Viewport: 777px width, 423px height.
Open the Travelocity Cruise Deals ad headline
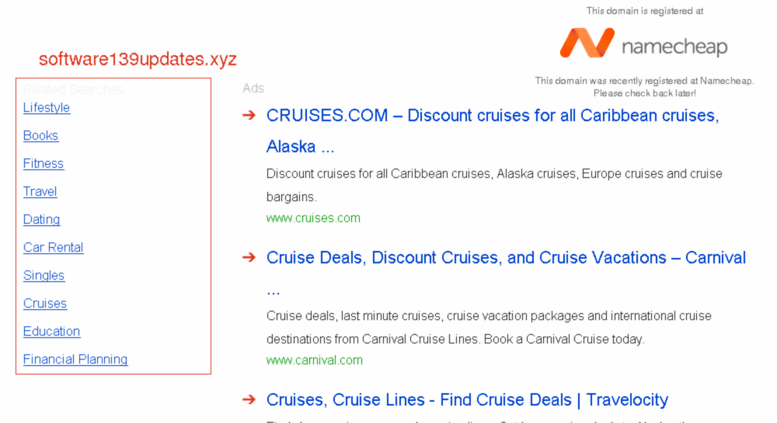[467, 400]
